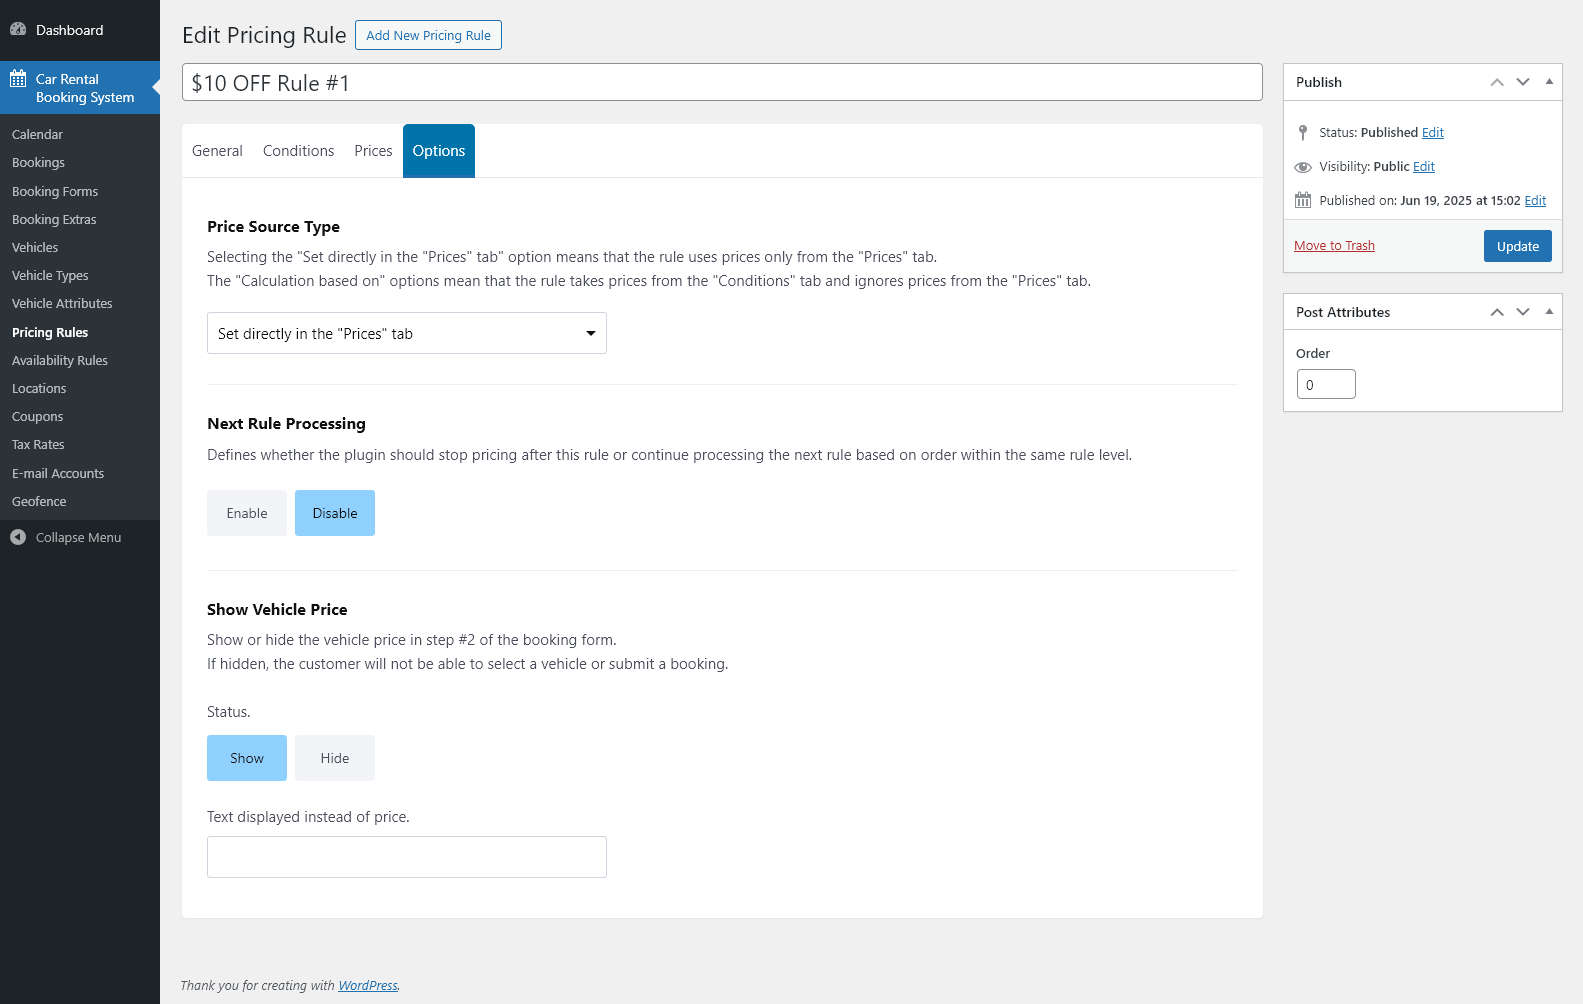Click the Move to Trash link
This screenshot has width=1583, height=1004.
click(x=1334, y=246)
